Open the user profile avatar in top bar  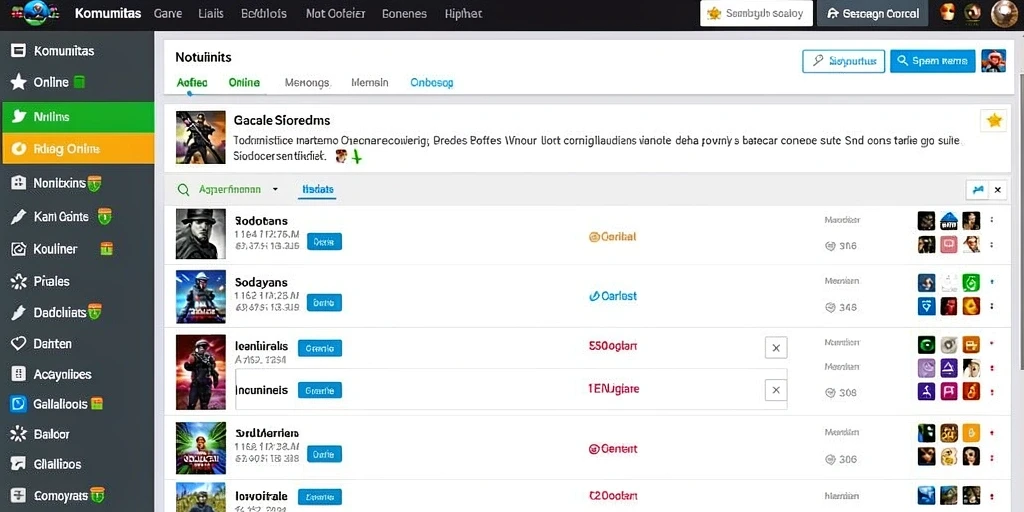(1006, 14)
